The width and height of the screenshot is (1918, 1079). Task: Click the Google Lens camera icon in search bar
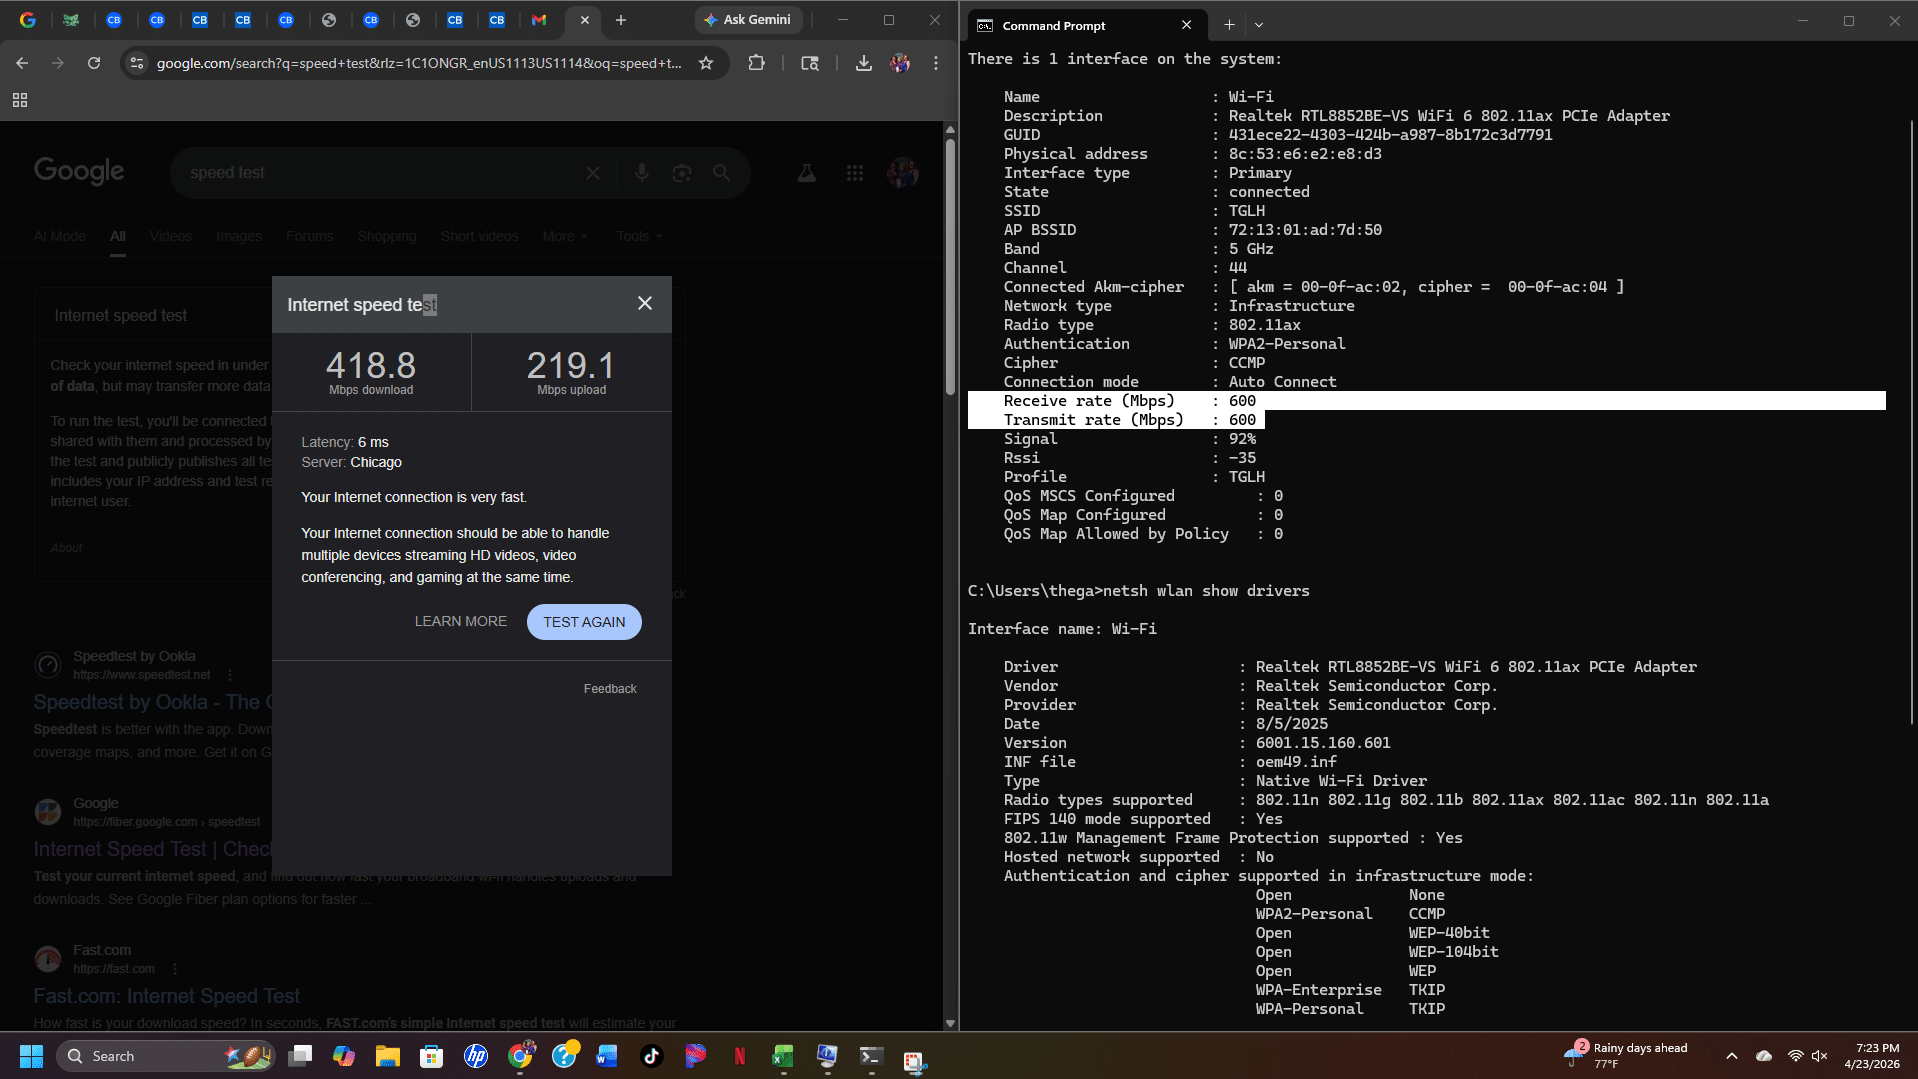[681, 172]
